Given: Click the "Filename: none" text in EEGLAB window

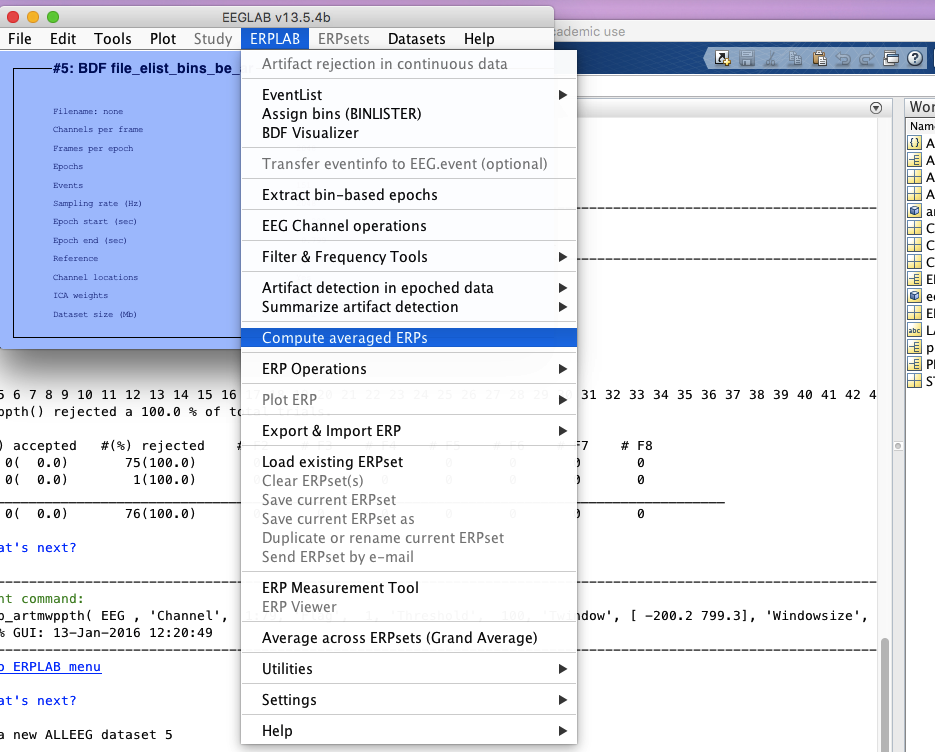Looking at the screenshot, I should pyautogui.click(x=88, y=112).
